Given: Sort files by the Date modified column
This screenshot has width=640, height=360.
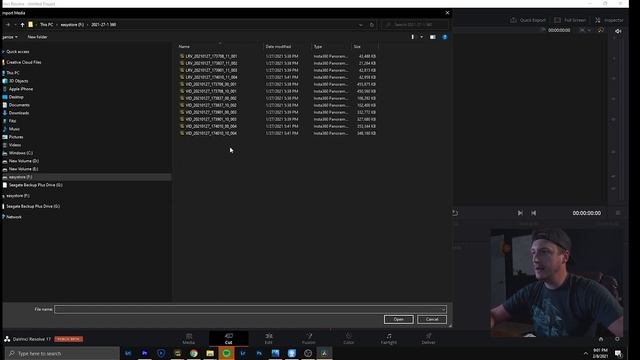Looking at the screenshot, I should click(x=278, y=47).
